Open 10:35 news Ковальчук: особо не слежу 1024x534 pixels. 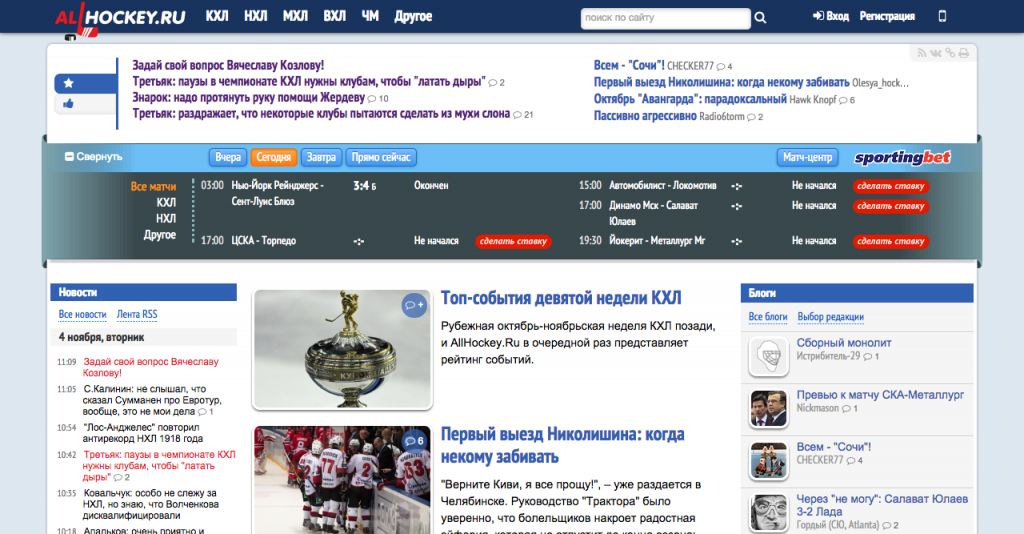(x=150, y=504)
